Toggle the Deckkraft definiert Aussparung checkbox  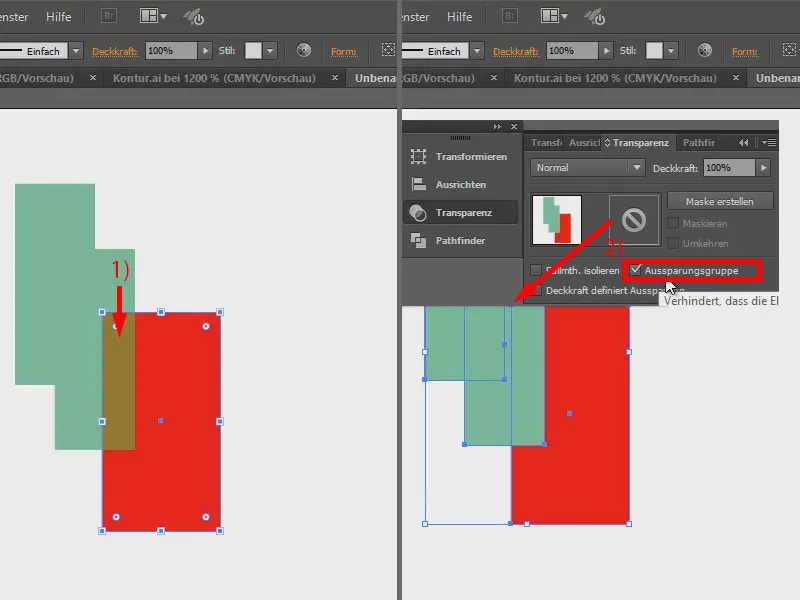click(536, 290)
